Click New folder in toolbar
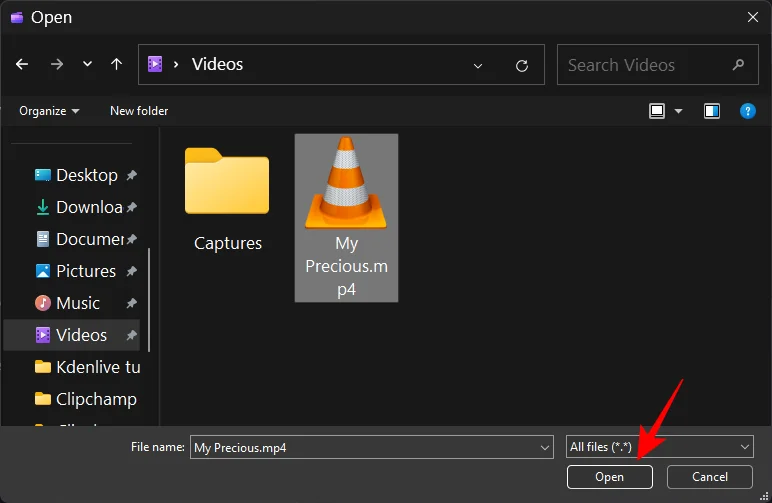The width and height of the screenshot is (772, 503). click(x=139, y=111)
